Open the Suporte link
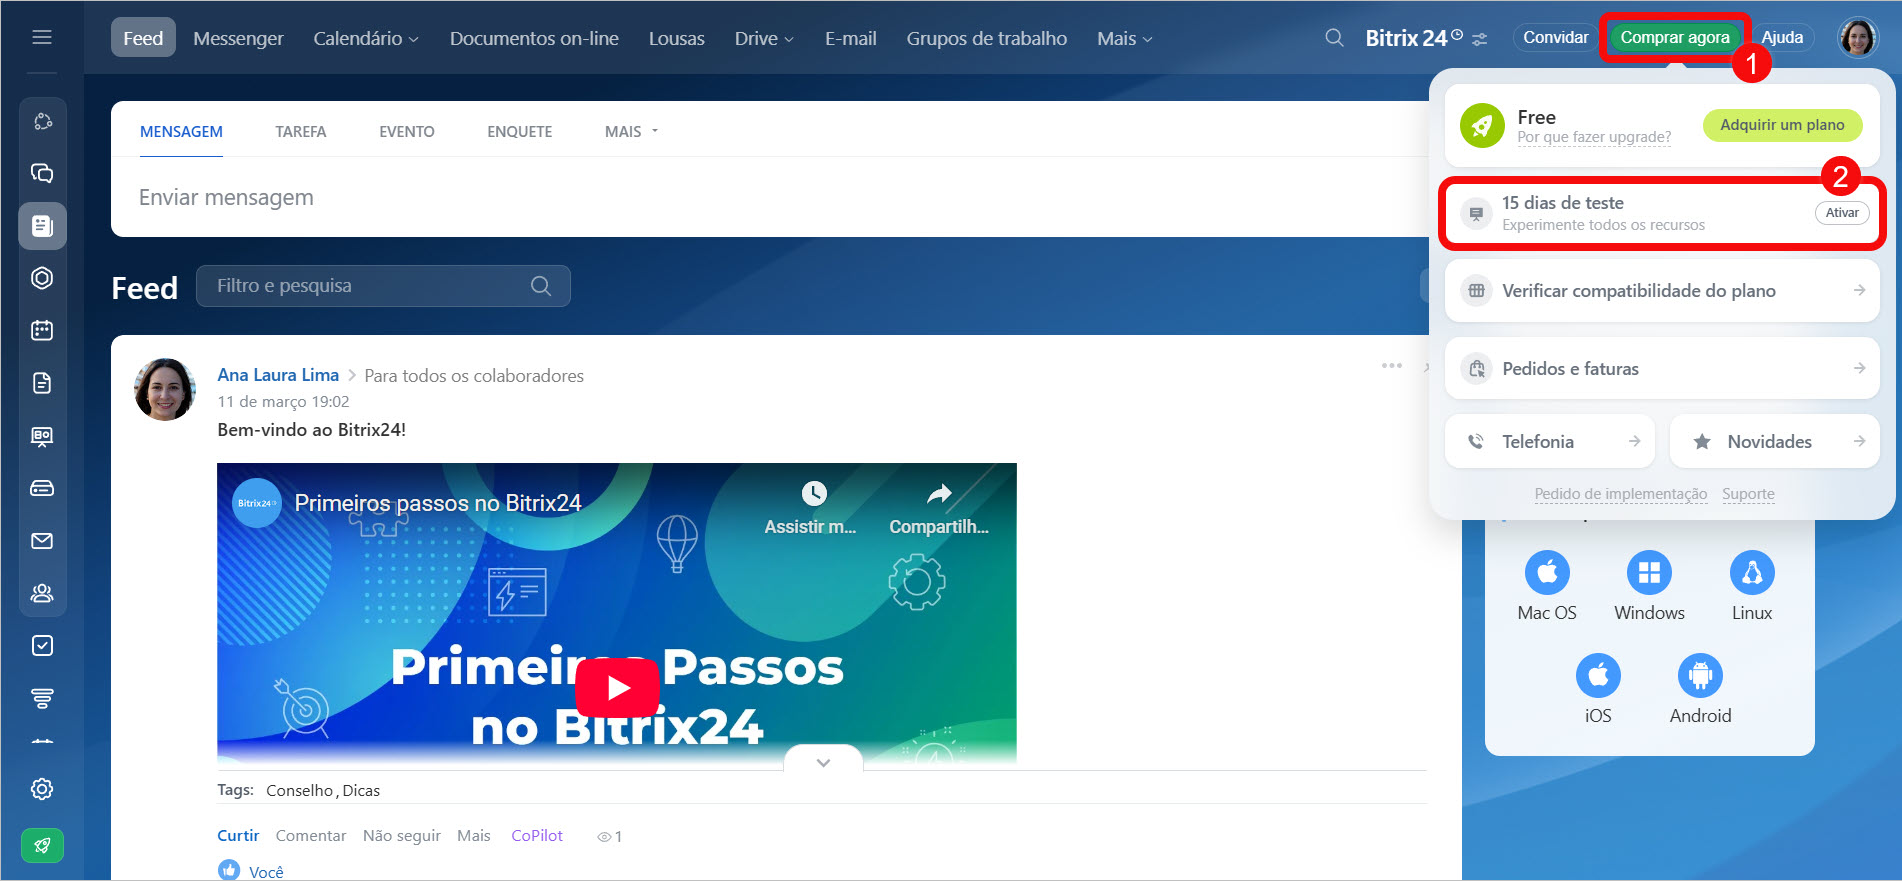This screenshot has height=881, width=1902. [x=1748, y=494]
